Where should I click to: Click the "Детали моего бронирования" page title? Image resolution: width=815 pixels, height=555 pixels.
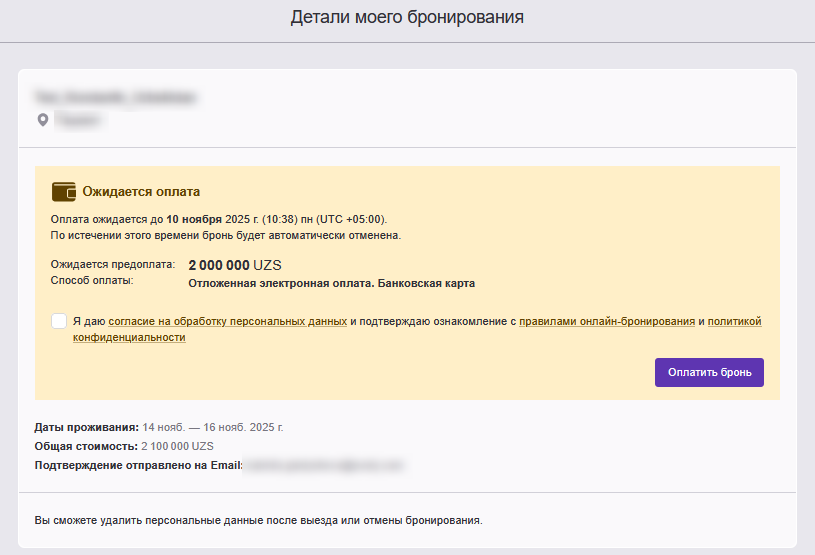click(407, 17)
